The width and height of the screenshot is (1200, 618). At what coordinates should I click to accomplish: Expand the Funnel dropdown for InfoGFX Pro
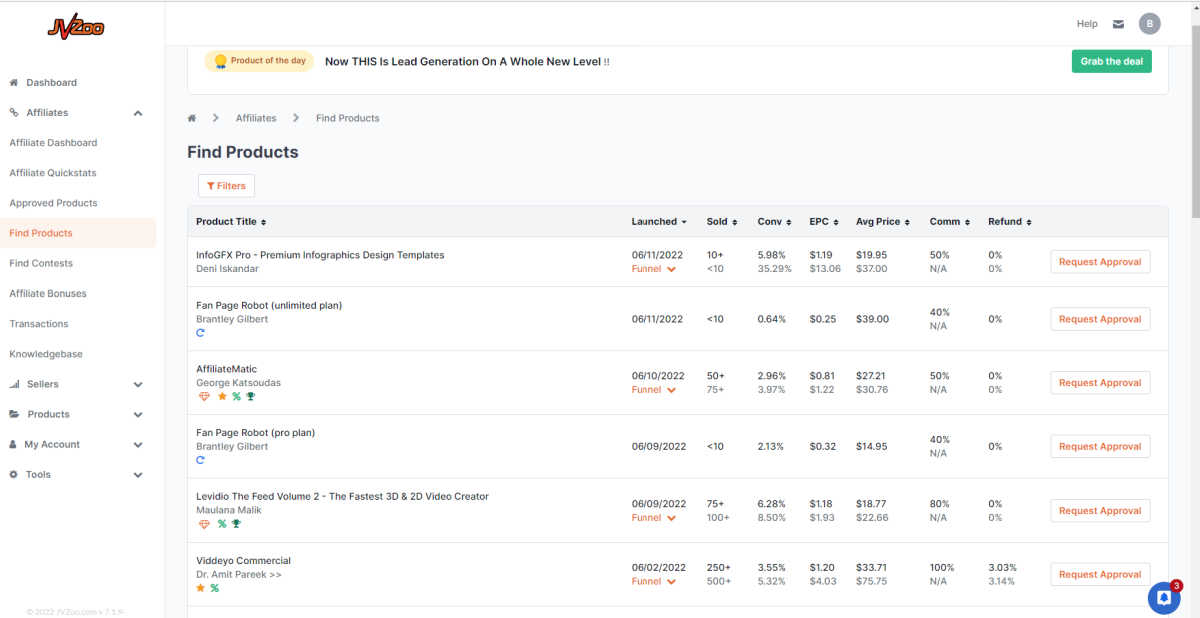pyautogui.click(x=654, y=269)
